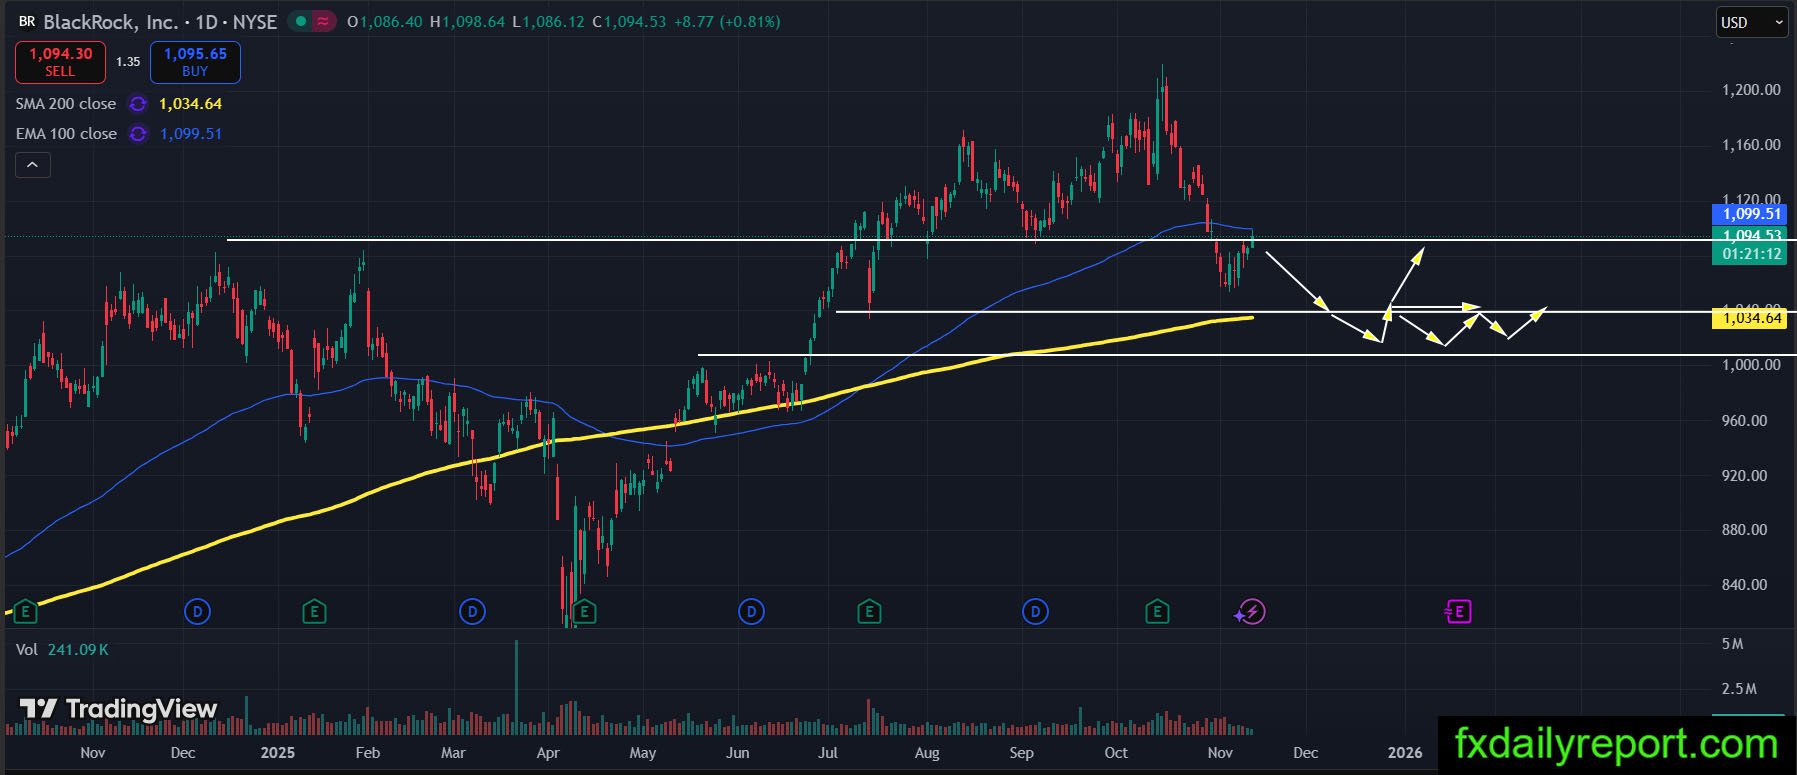Image resolution: width=1797 pixels, height=775 pixels.
Task: Click the purple lightning event icon
Action: [1251, 611]
